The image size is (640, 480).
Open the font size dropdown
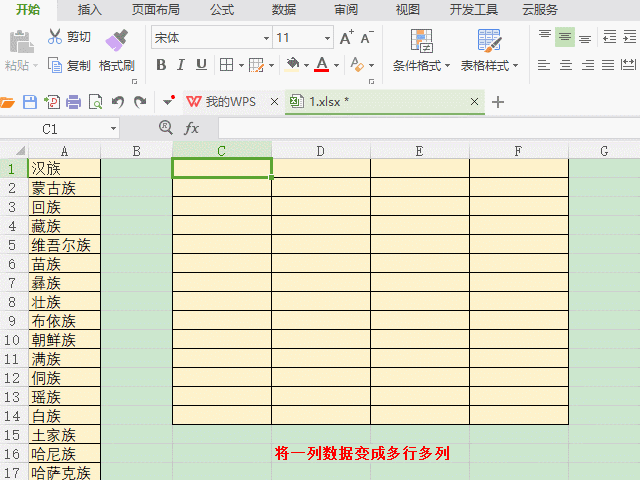(328, 38)
